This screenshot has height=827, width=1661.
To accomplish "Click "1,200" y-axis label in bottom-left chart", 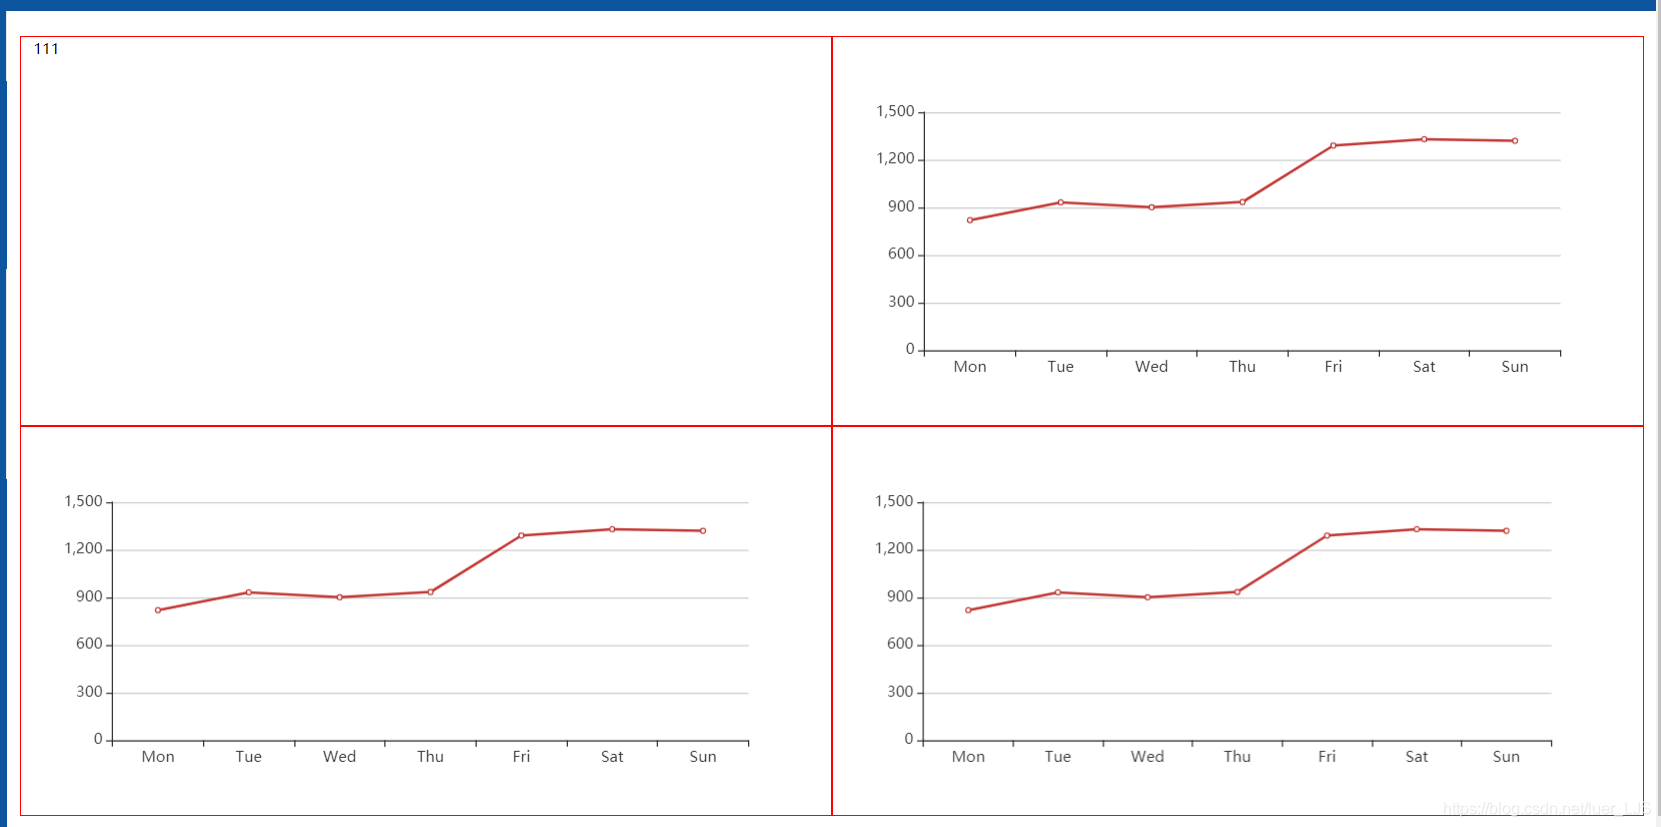I will 83,549.
